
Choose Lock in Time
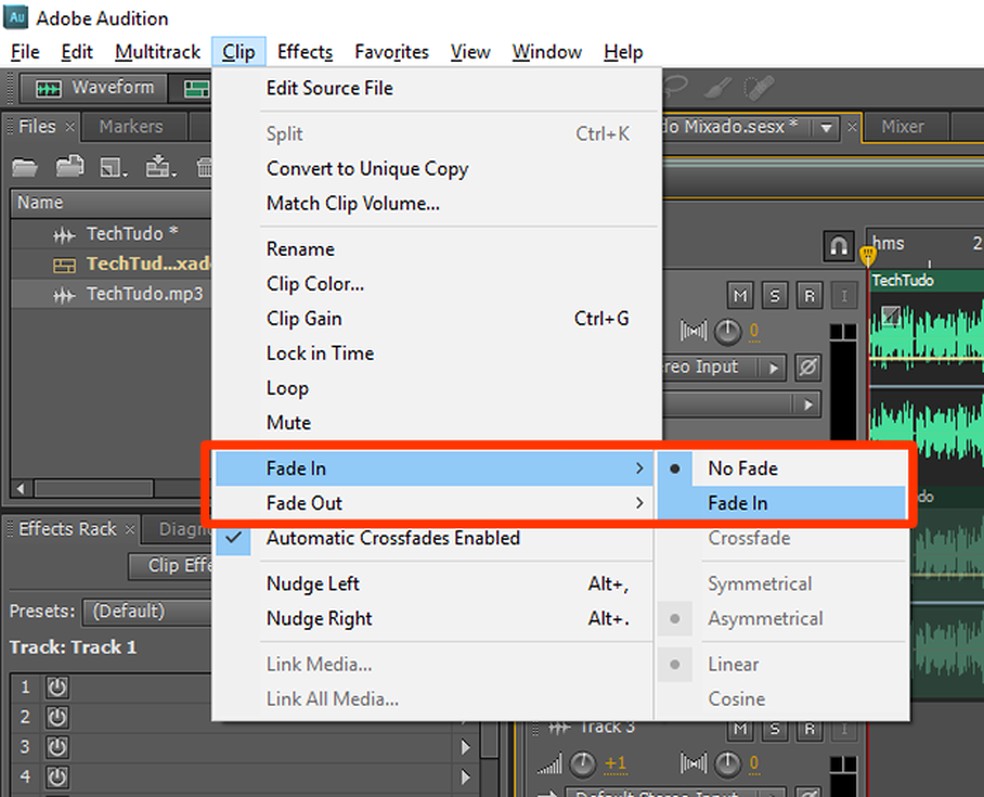point(437,353)
